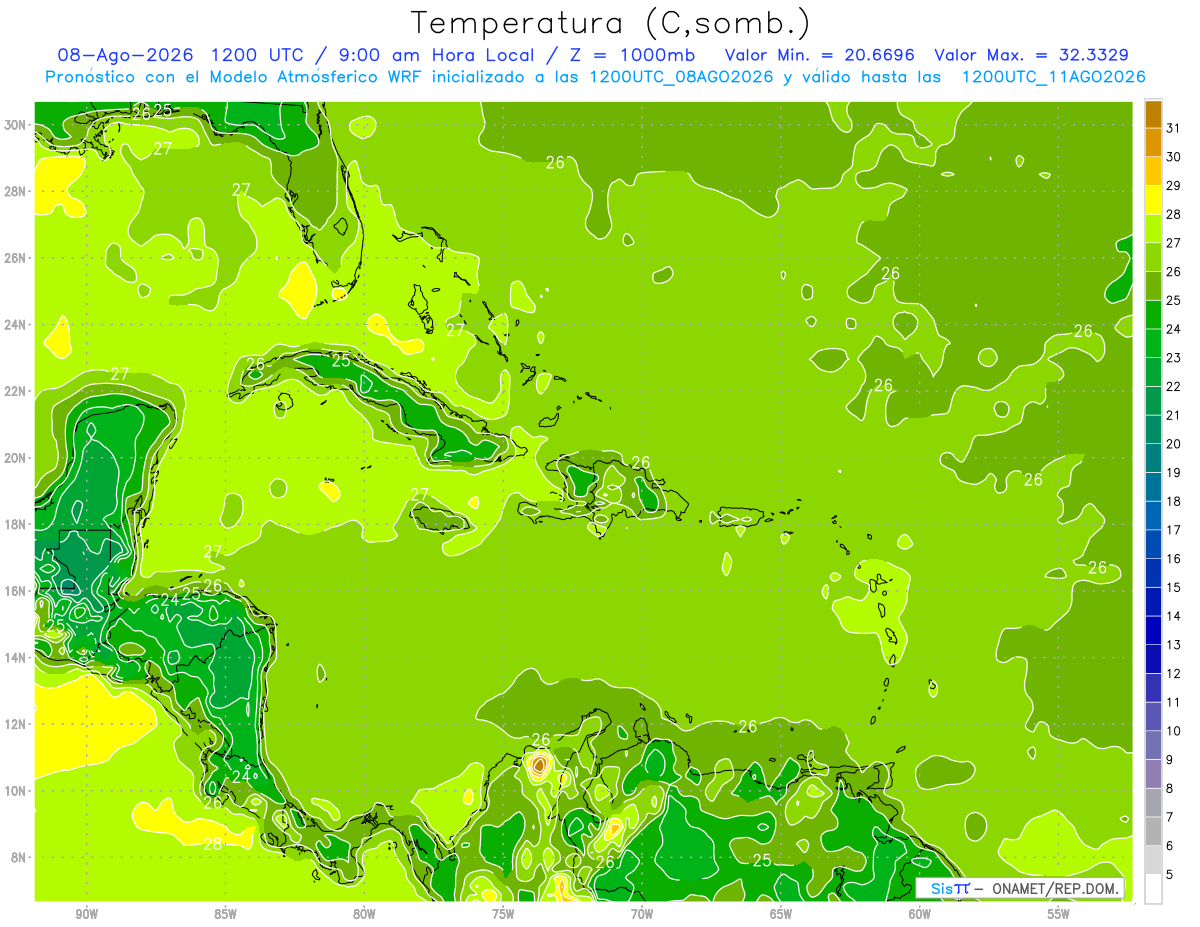Click the colorbar value label 23
This screenshot has height=927, width=1200.
pyautogui.click(x=1174, y=358)
